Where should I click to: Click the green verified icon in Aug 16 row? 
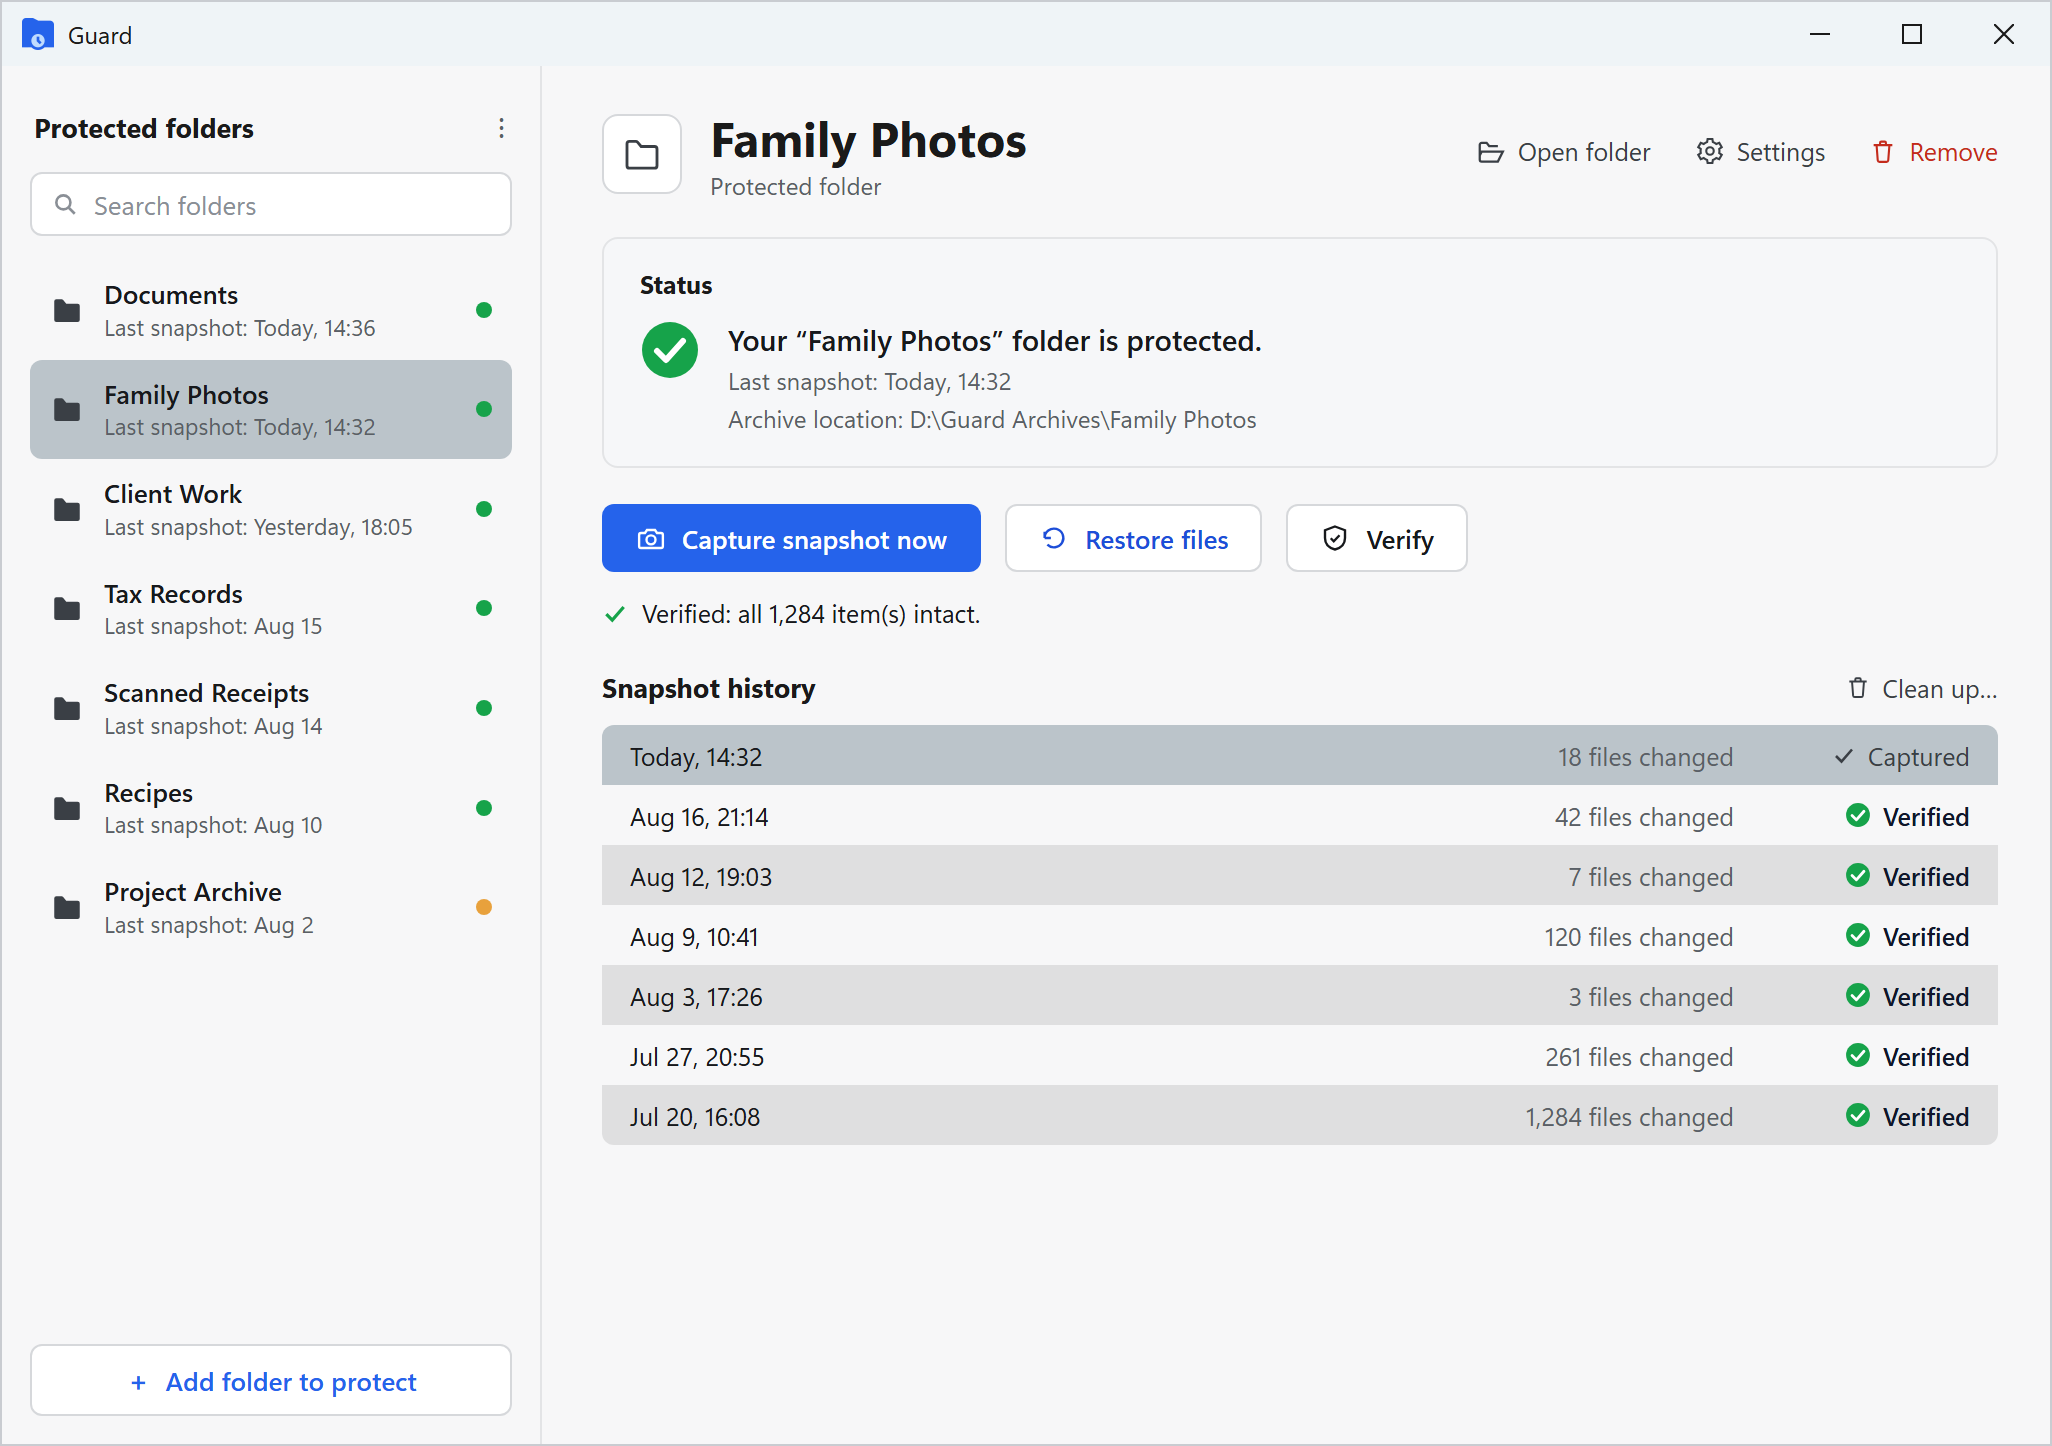tap(1858, 816)
